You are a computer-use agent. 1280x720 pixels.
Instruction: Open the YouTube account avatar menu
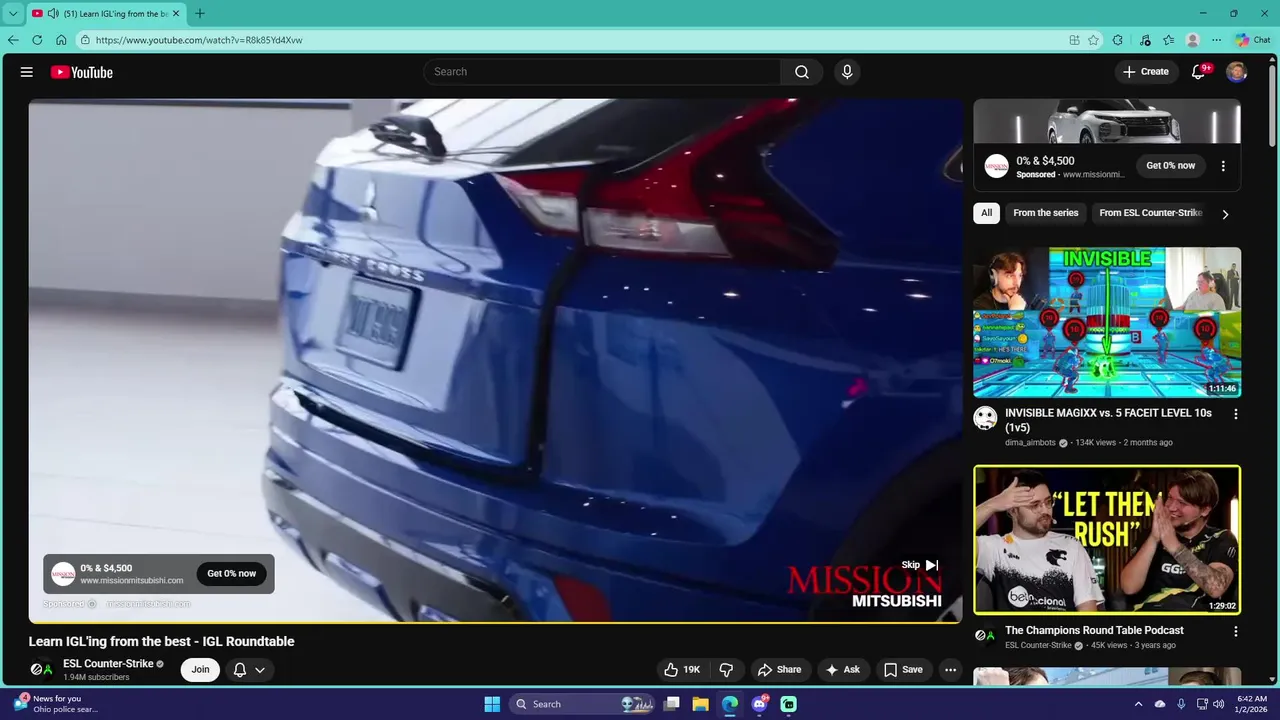click(x=1237, y=72)
